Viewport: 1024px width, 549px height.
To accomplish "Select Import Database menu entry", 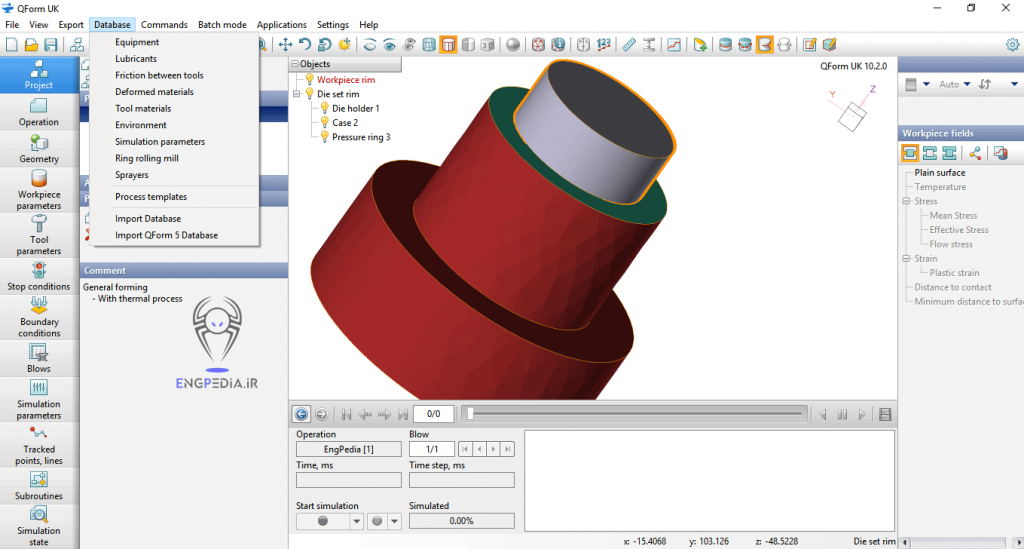I will click(148, 219).
